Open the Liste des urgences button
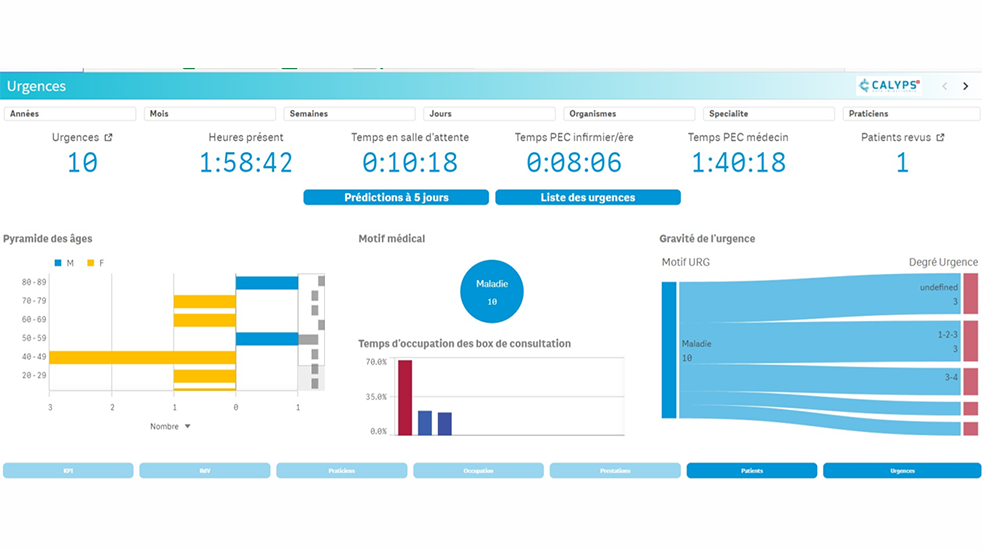The width and height of the screenshot is (982, 550). [587, 198]
